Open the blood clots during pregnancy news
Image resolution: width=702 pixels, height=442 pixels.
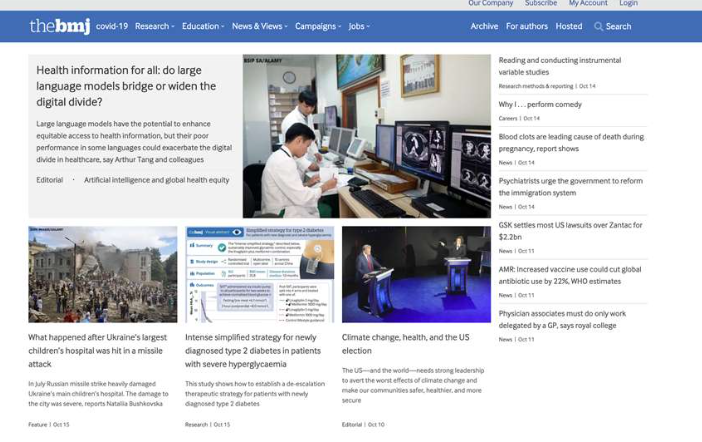pyautogui.click(x=571, y=142)
